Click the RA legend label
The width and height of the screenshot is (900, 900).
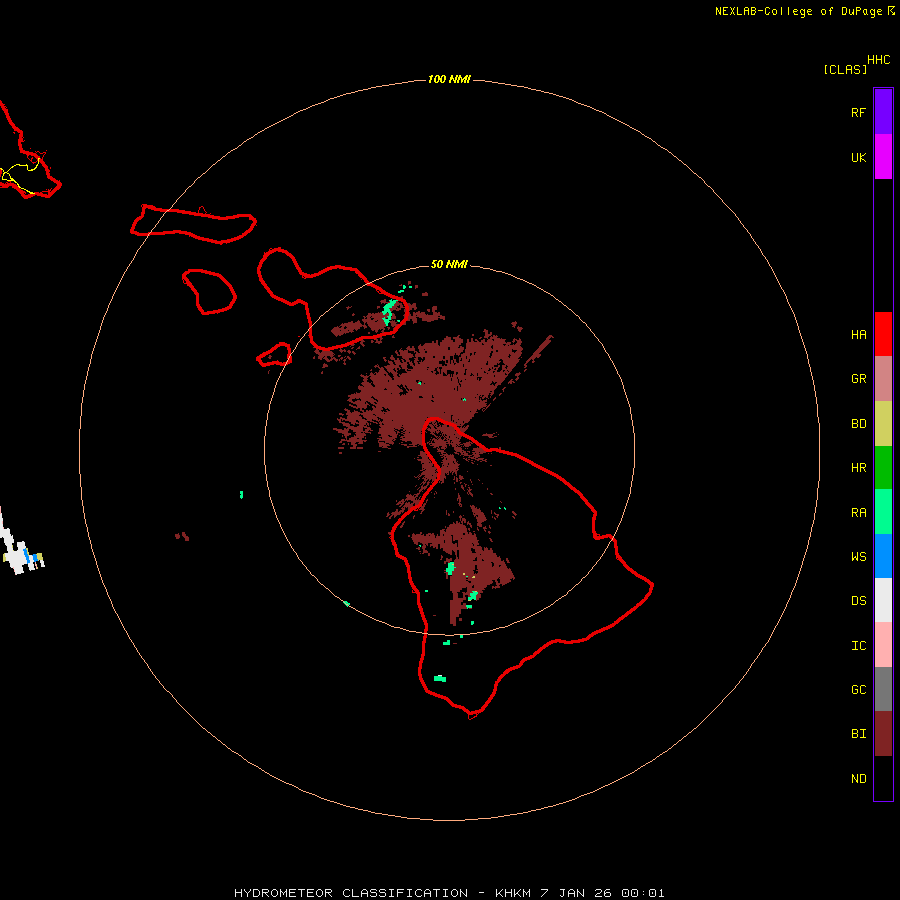point(858,513)
